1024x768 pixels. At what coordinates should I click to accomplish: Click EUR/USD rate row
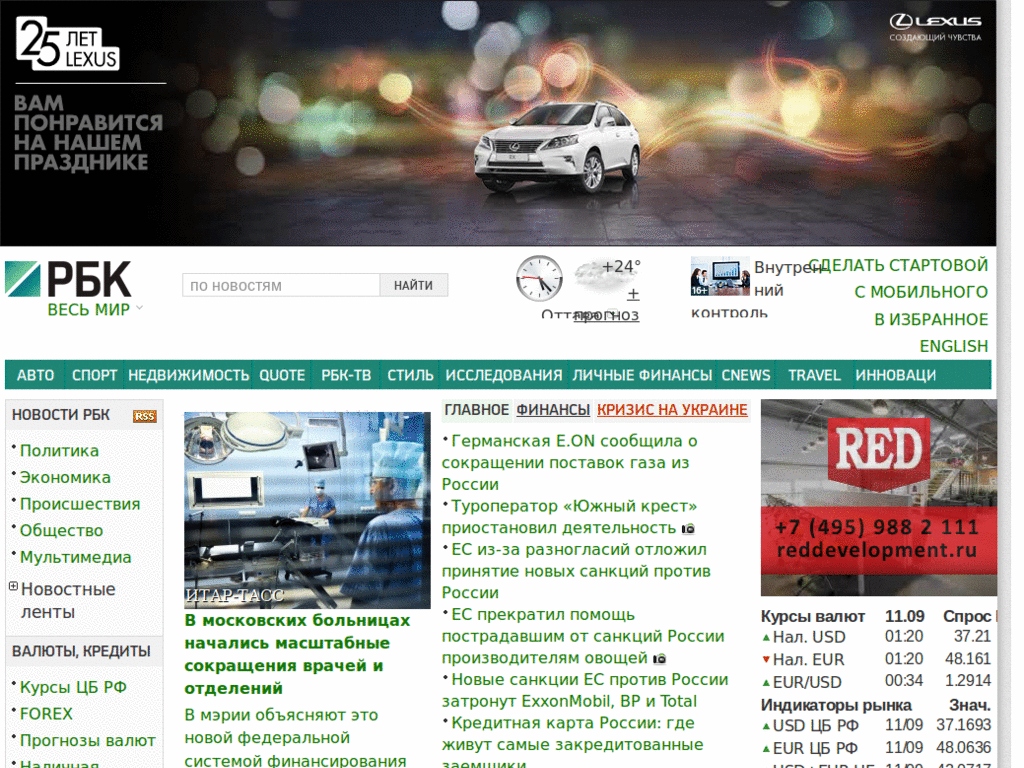click(876, 681)
